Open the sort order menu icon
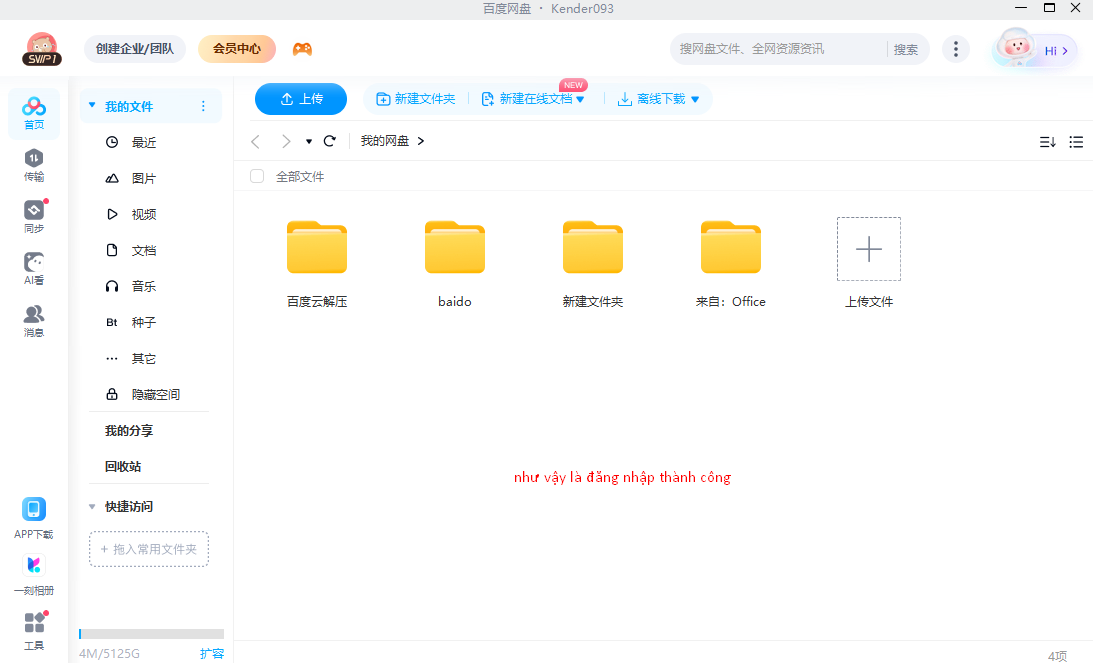This screenshot has height=663, width=1093. [1047, 142]
